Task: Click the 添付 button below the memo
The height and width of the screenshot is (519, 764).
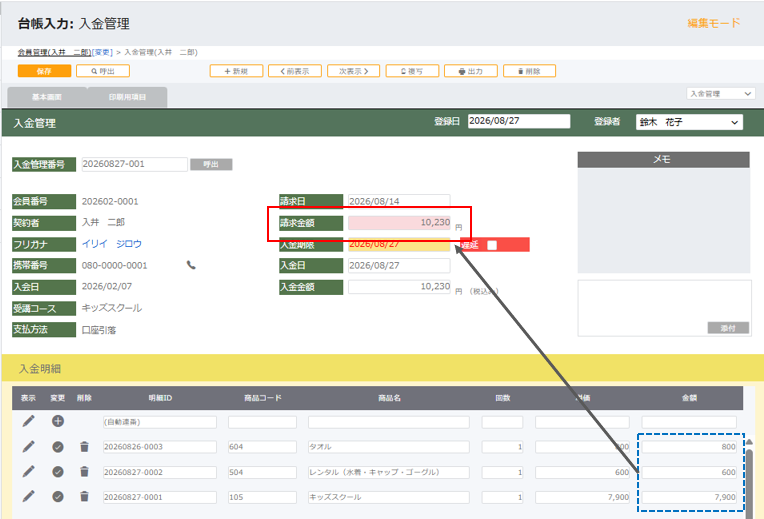Action: [x=728, y=328]
